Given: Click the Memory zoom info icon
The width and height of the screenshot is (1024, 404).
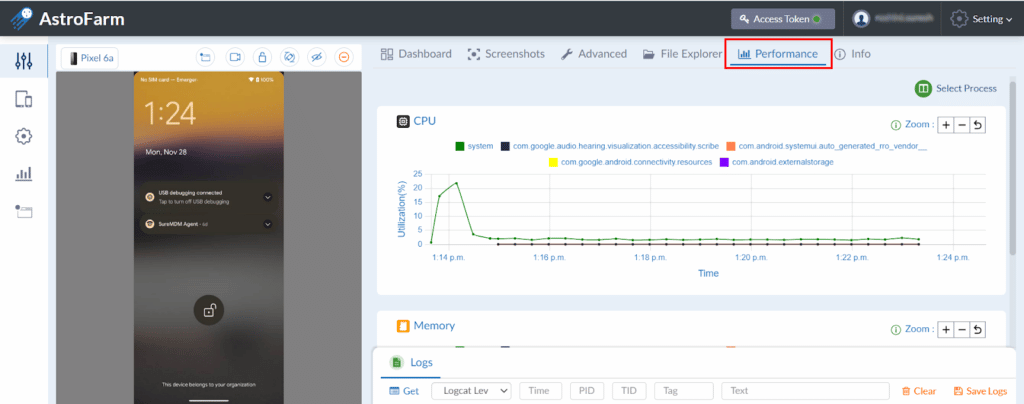Looking at the screenshot, I should pyautogui.click(x=896, y=330).
